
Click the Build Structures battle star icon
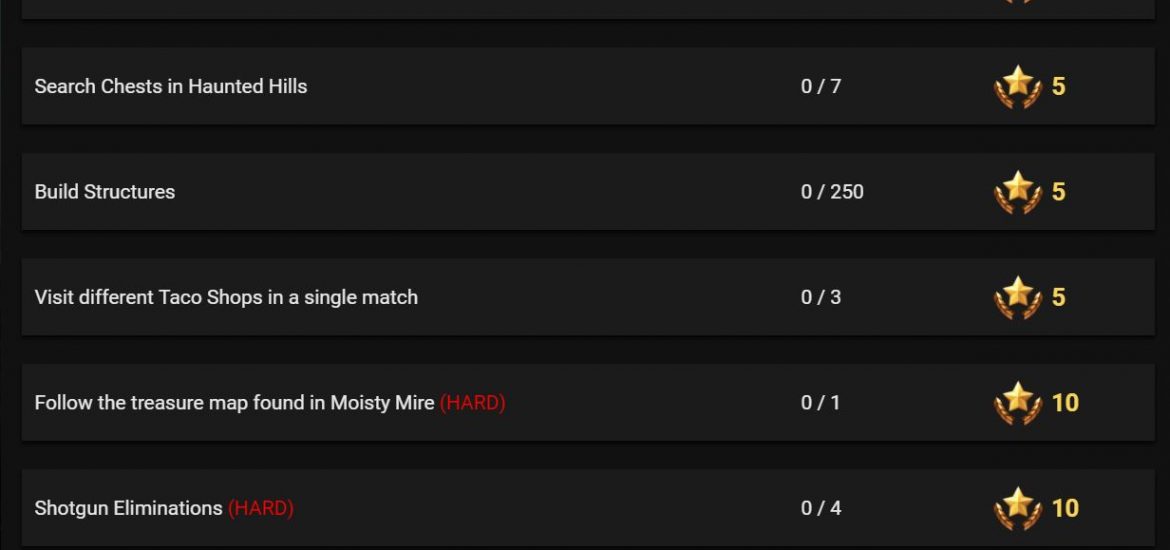(1018, 192)
